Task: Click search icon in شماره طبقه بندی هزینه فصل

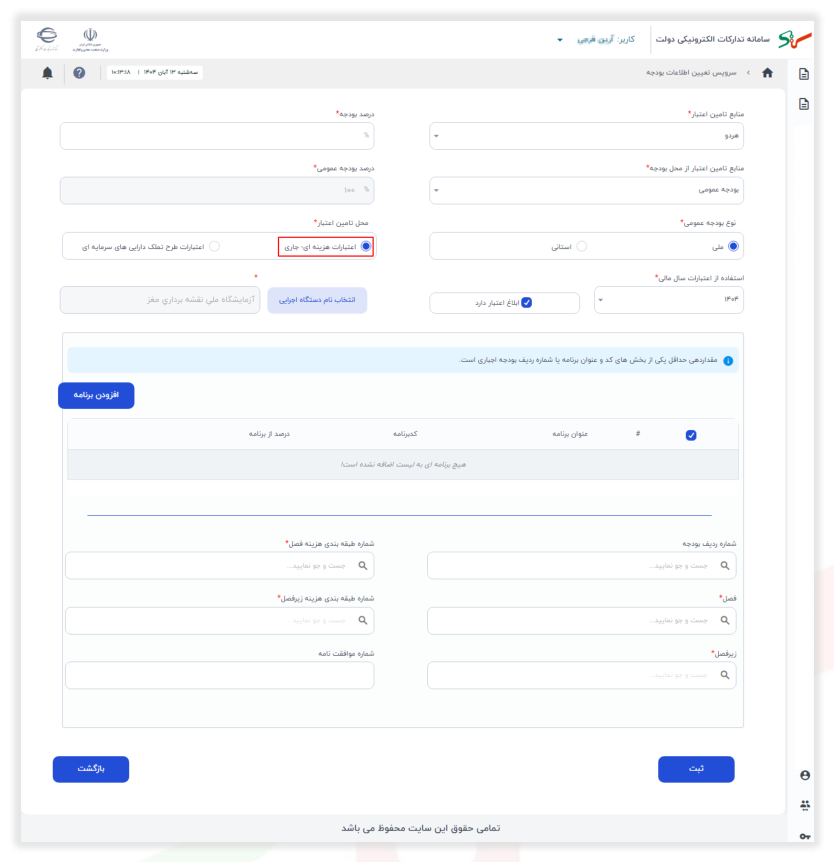Action: pos(363,566)
